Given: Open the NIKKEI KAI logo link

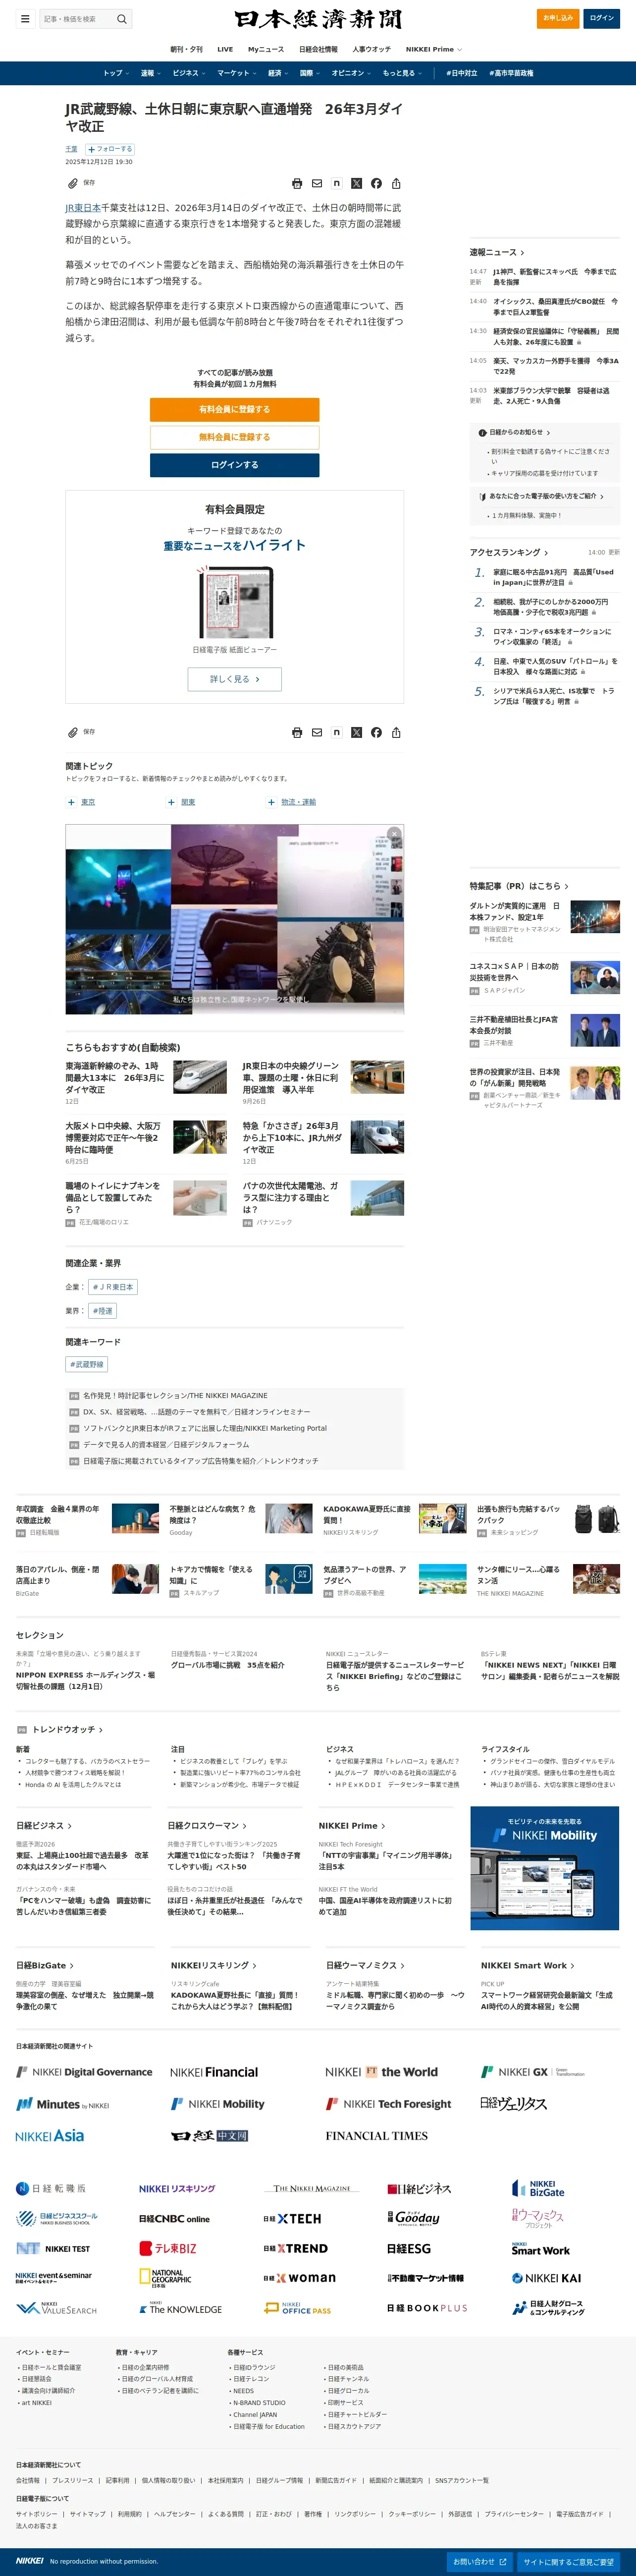Looking at the screenshot, I should (x=546, y=2278).
